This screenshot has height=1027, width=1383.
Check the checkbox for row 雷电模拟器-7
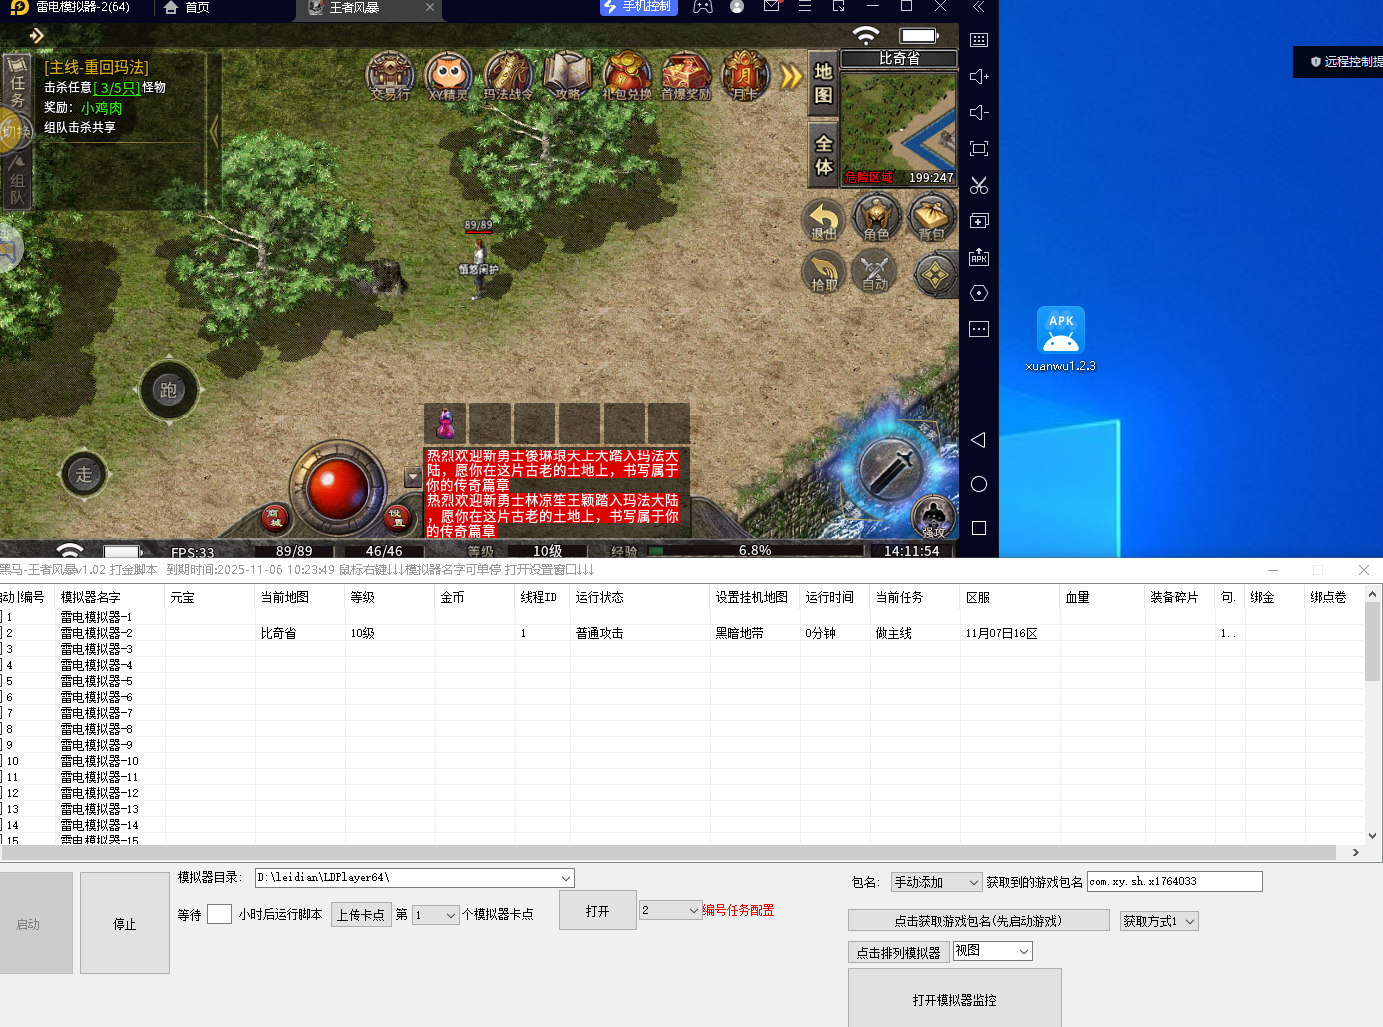[1, 713]
